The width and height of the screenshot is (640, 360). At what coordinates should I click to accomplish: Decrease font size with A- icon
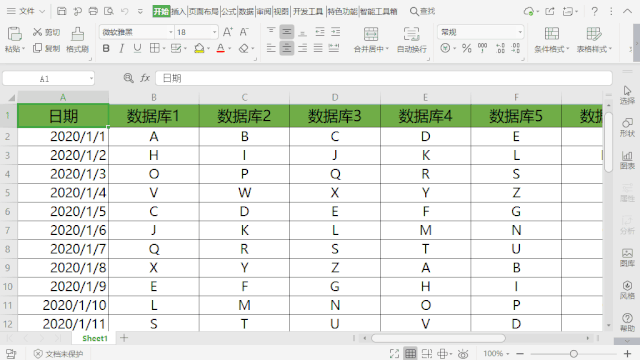[244, 32]
